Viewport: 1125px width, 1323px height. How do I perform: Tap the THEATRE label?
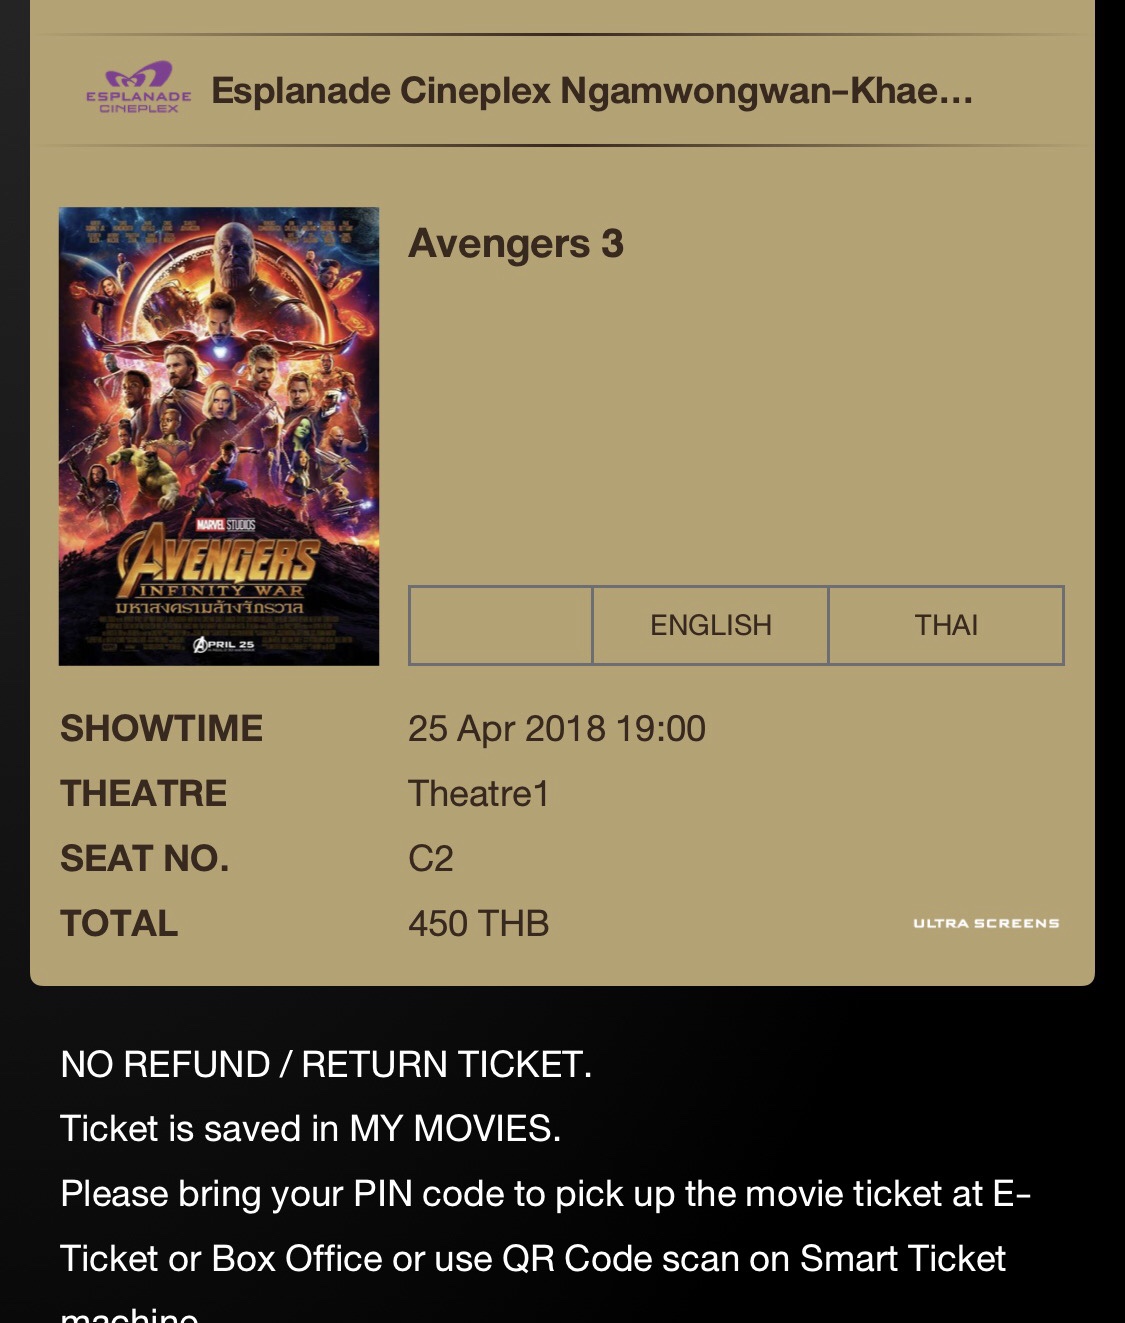pyautogui.click(x=144, y=794)
